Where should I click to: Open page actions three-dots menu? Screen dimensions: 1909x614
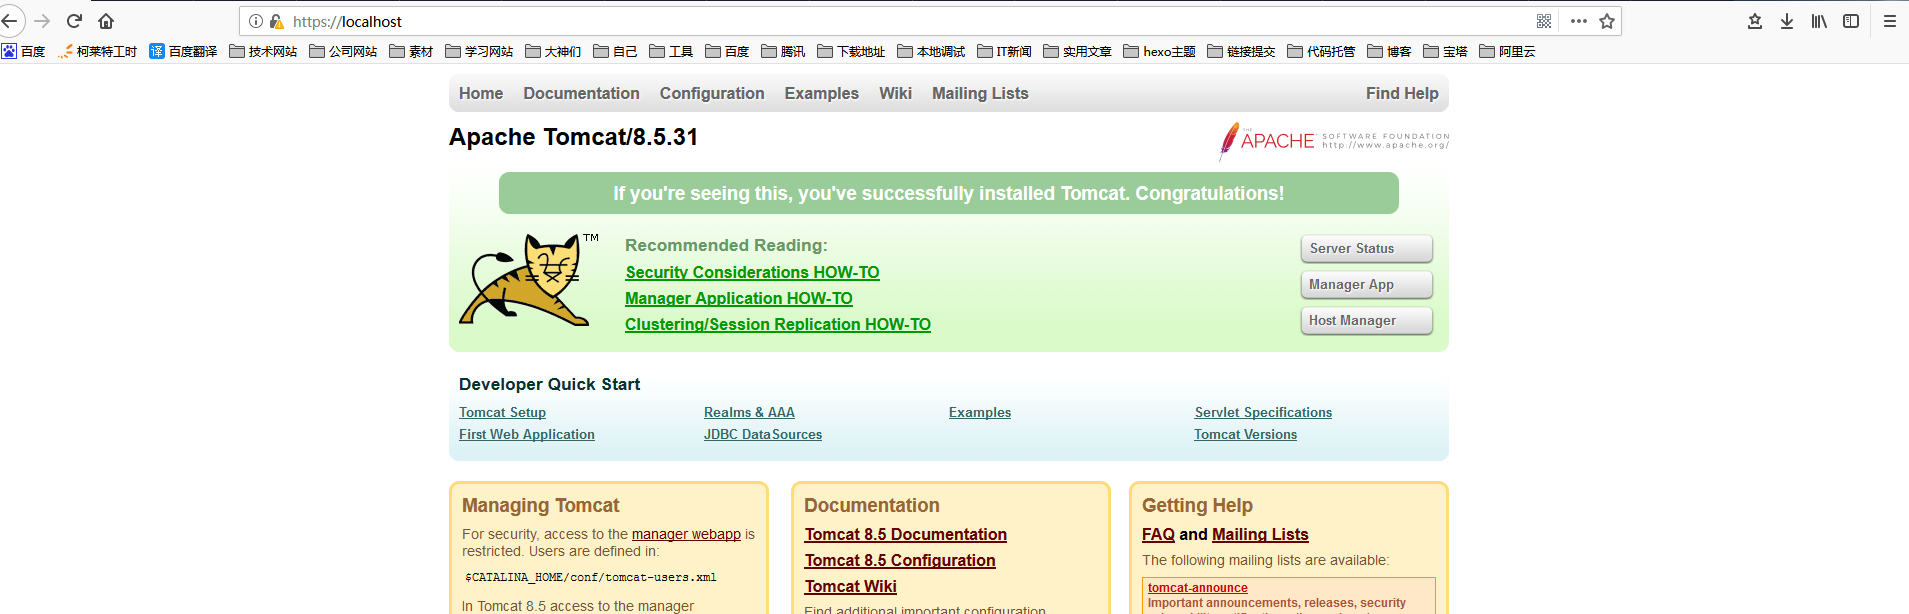tap(1579, 21)
